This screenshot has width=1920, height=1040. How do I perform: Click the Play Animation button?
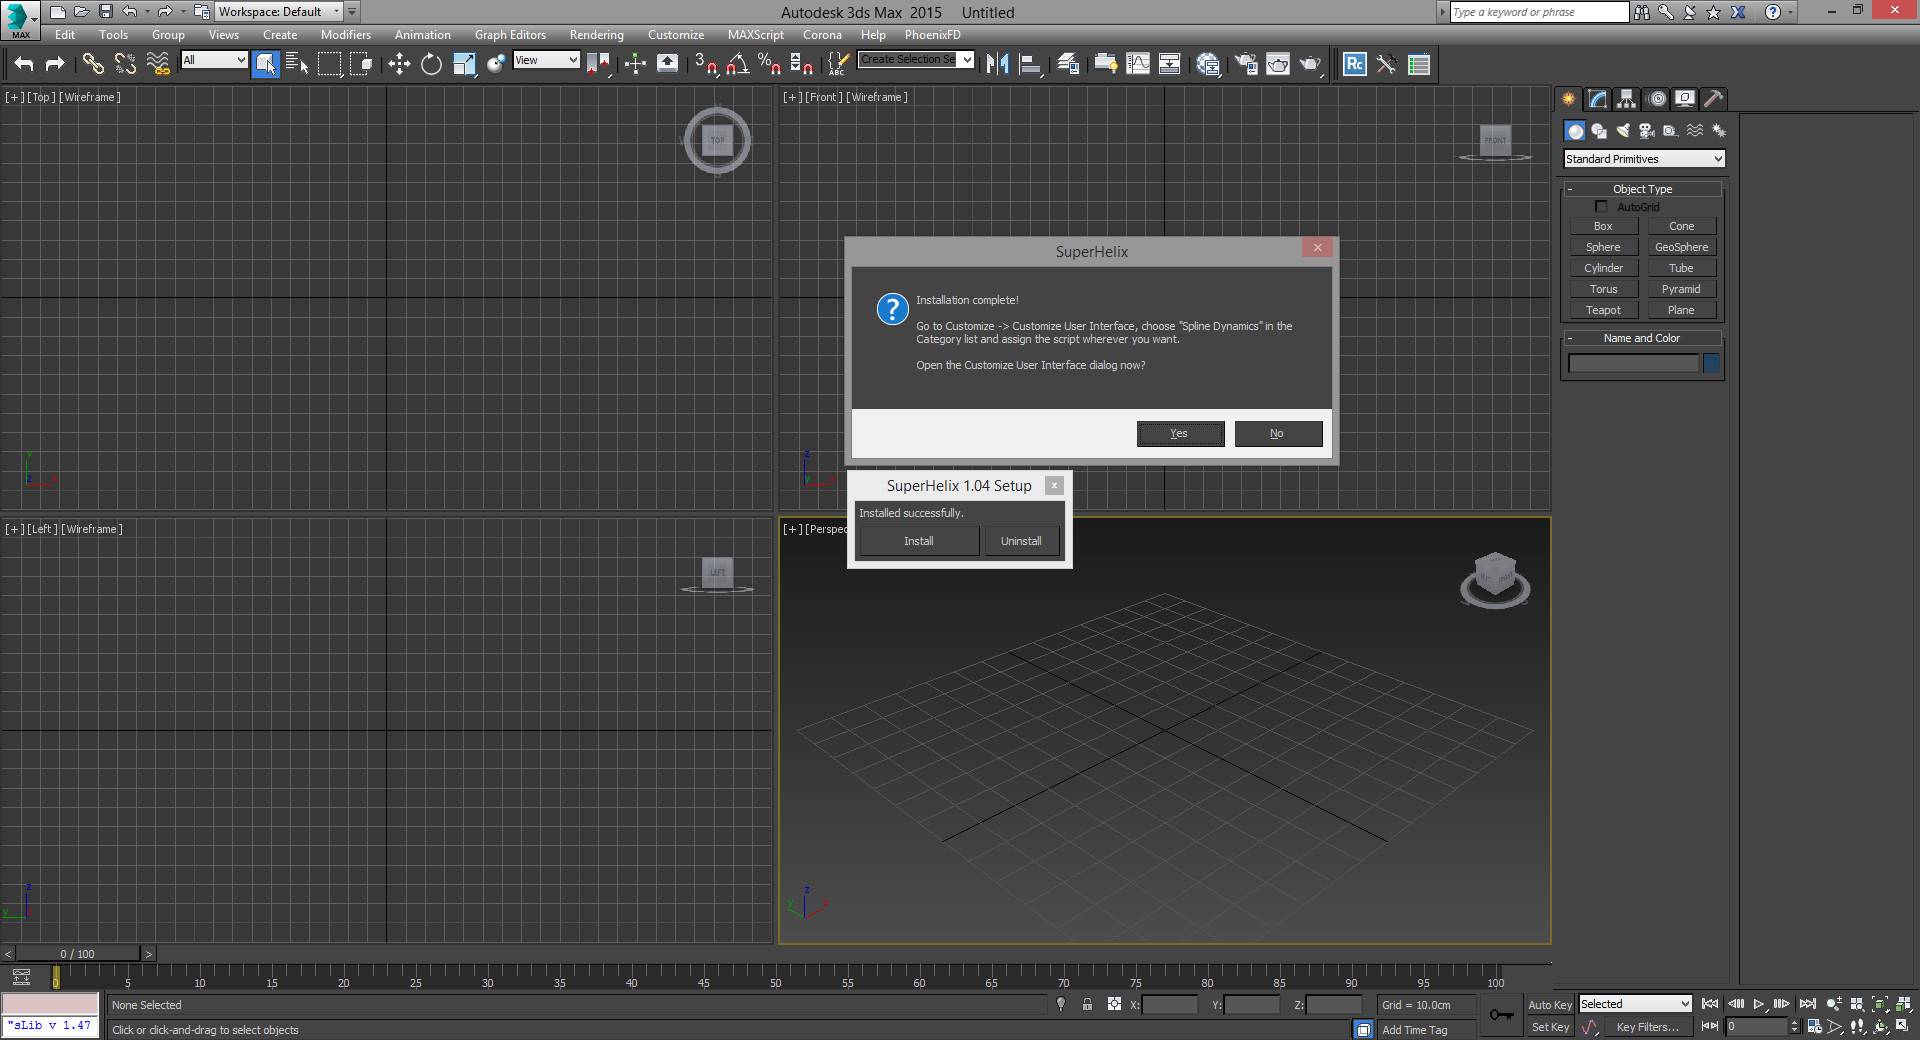pyautogui.click(x=1758, y=1003)
